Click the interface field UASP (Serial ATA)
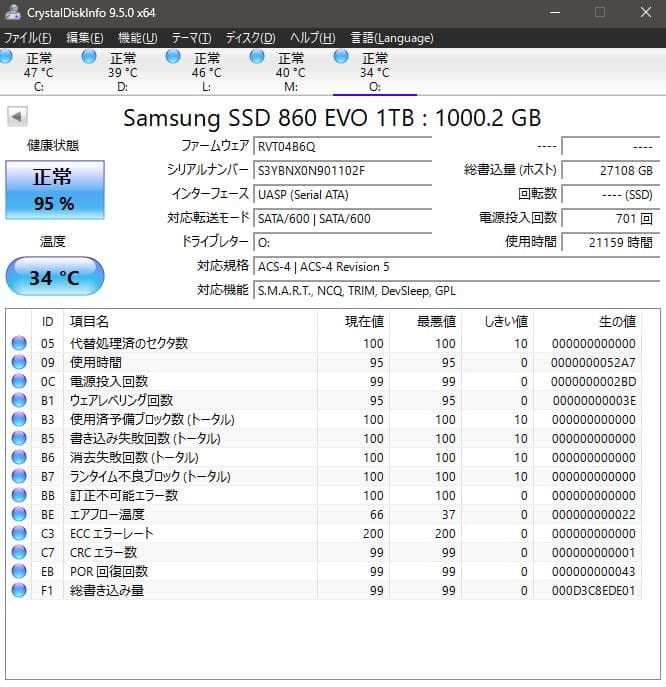666x687 pixels. pos(343,195)
